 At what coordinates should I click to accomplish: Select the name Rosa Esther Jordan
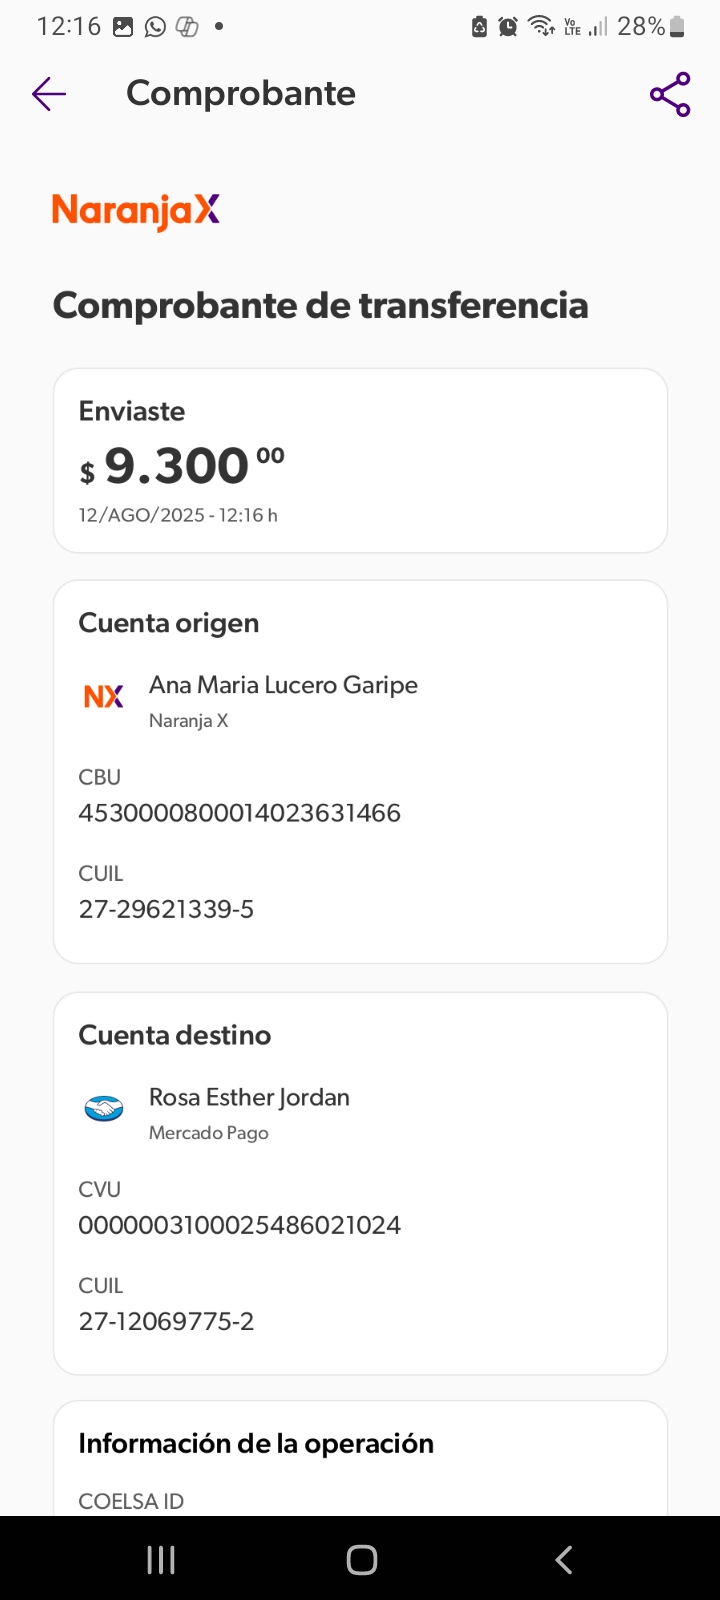click(x=249, y=1097)
